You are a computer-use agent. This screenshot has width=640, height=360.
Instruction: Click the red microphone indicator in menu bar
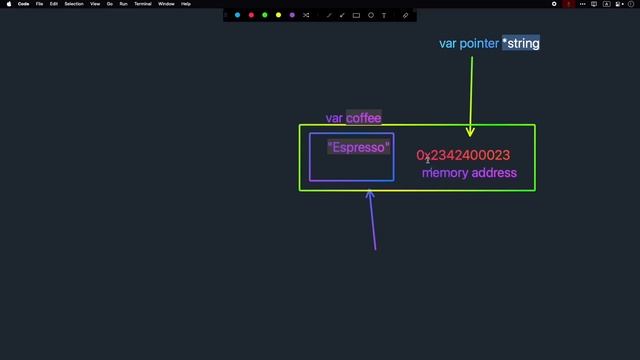click(x=569, y=4)
